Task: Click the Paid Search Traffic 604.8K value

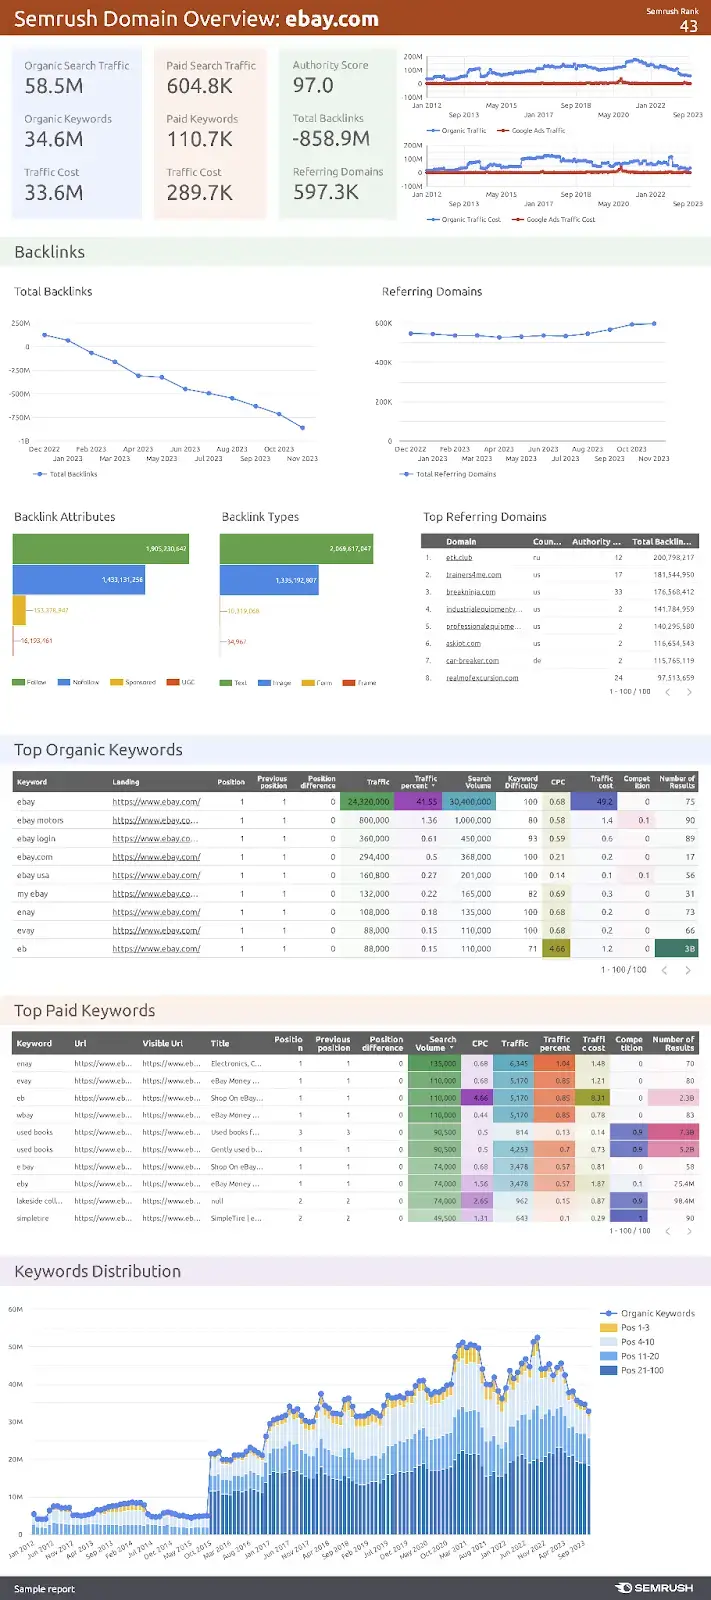Action: [x=200, y=86]
